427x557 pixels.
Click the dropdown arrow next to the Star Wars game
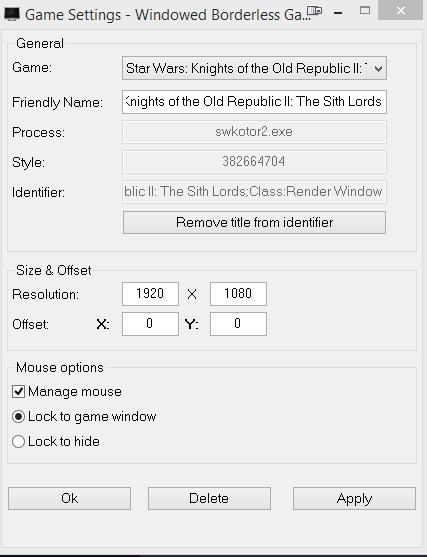pos(379,68)
